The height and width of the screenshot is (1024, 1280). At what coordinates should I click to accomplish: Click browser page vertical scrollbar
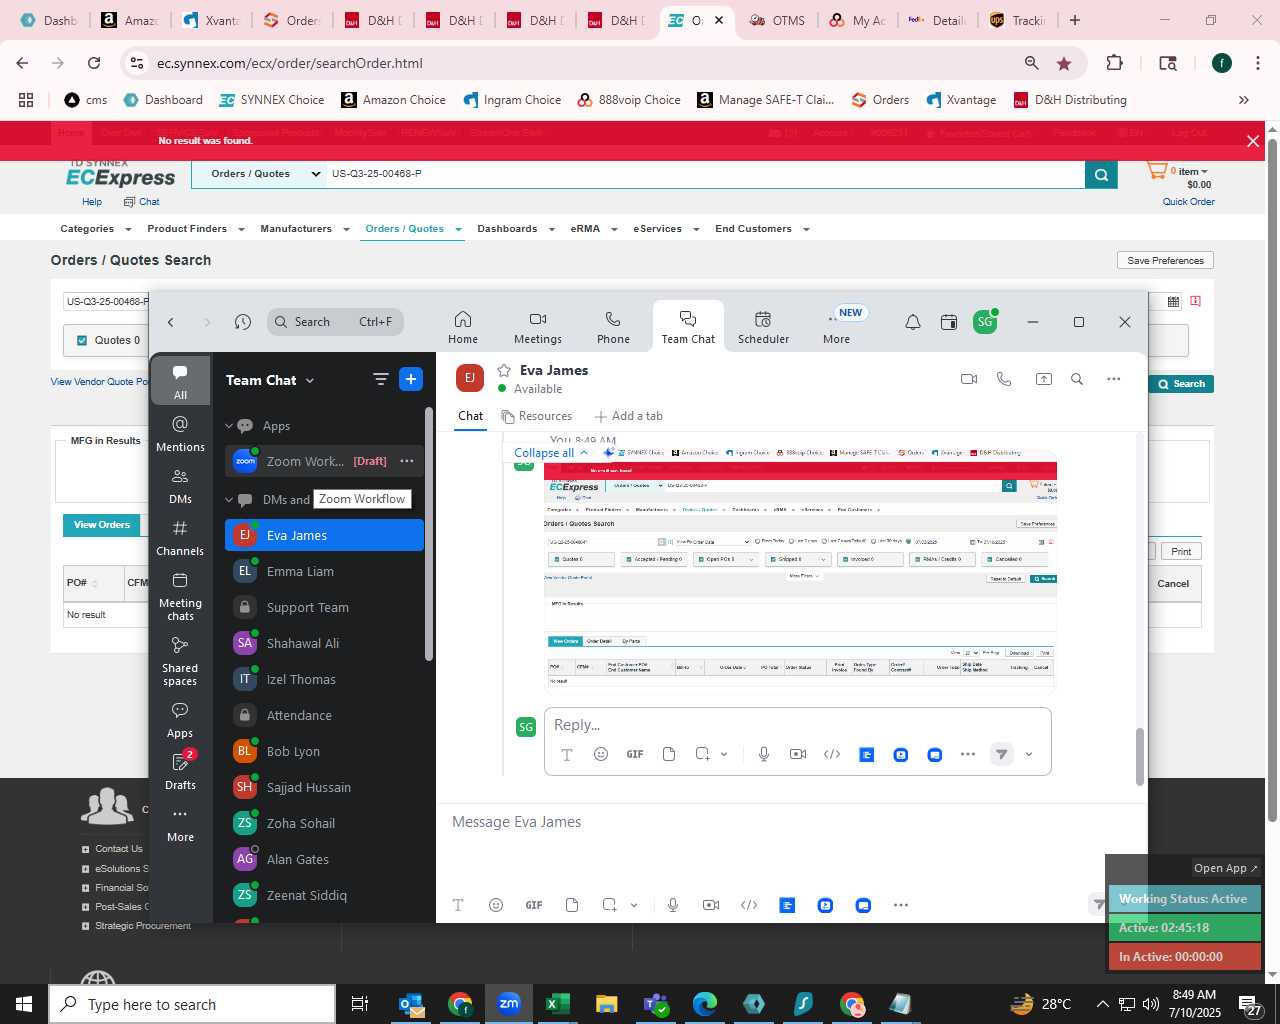(1272, 480)
